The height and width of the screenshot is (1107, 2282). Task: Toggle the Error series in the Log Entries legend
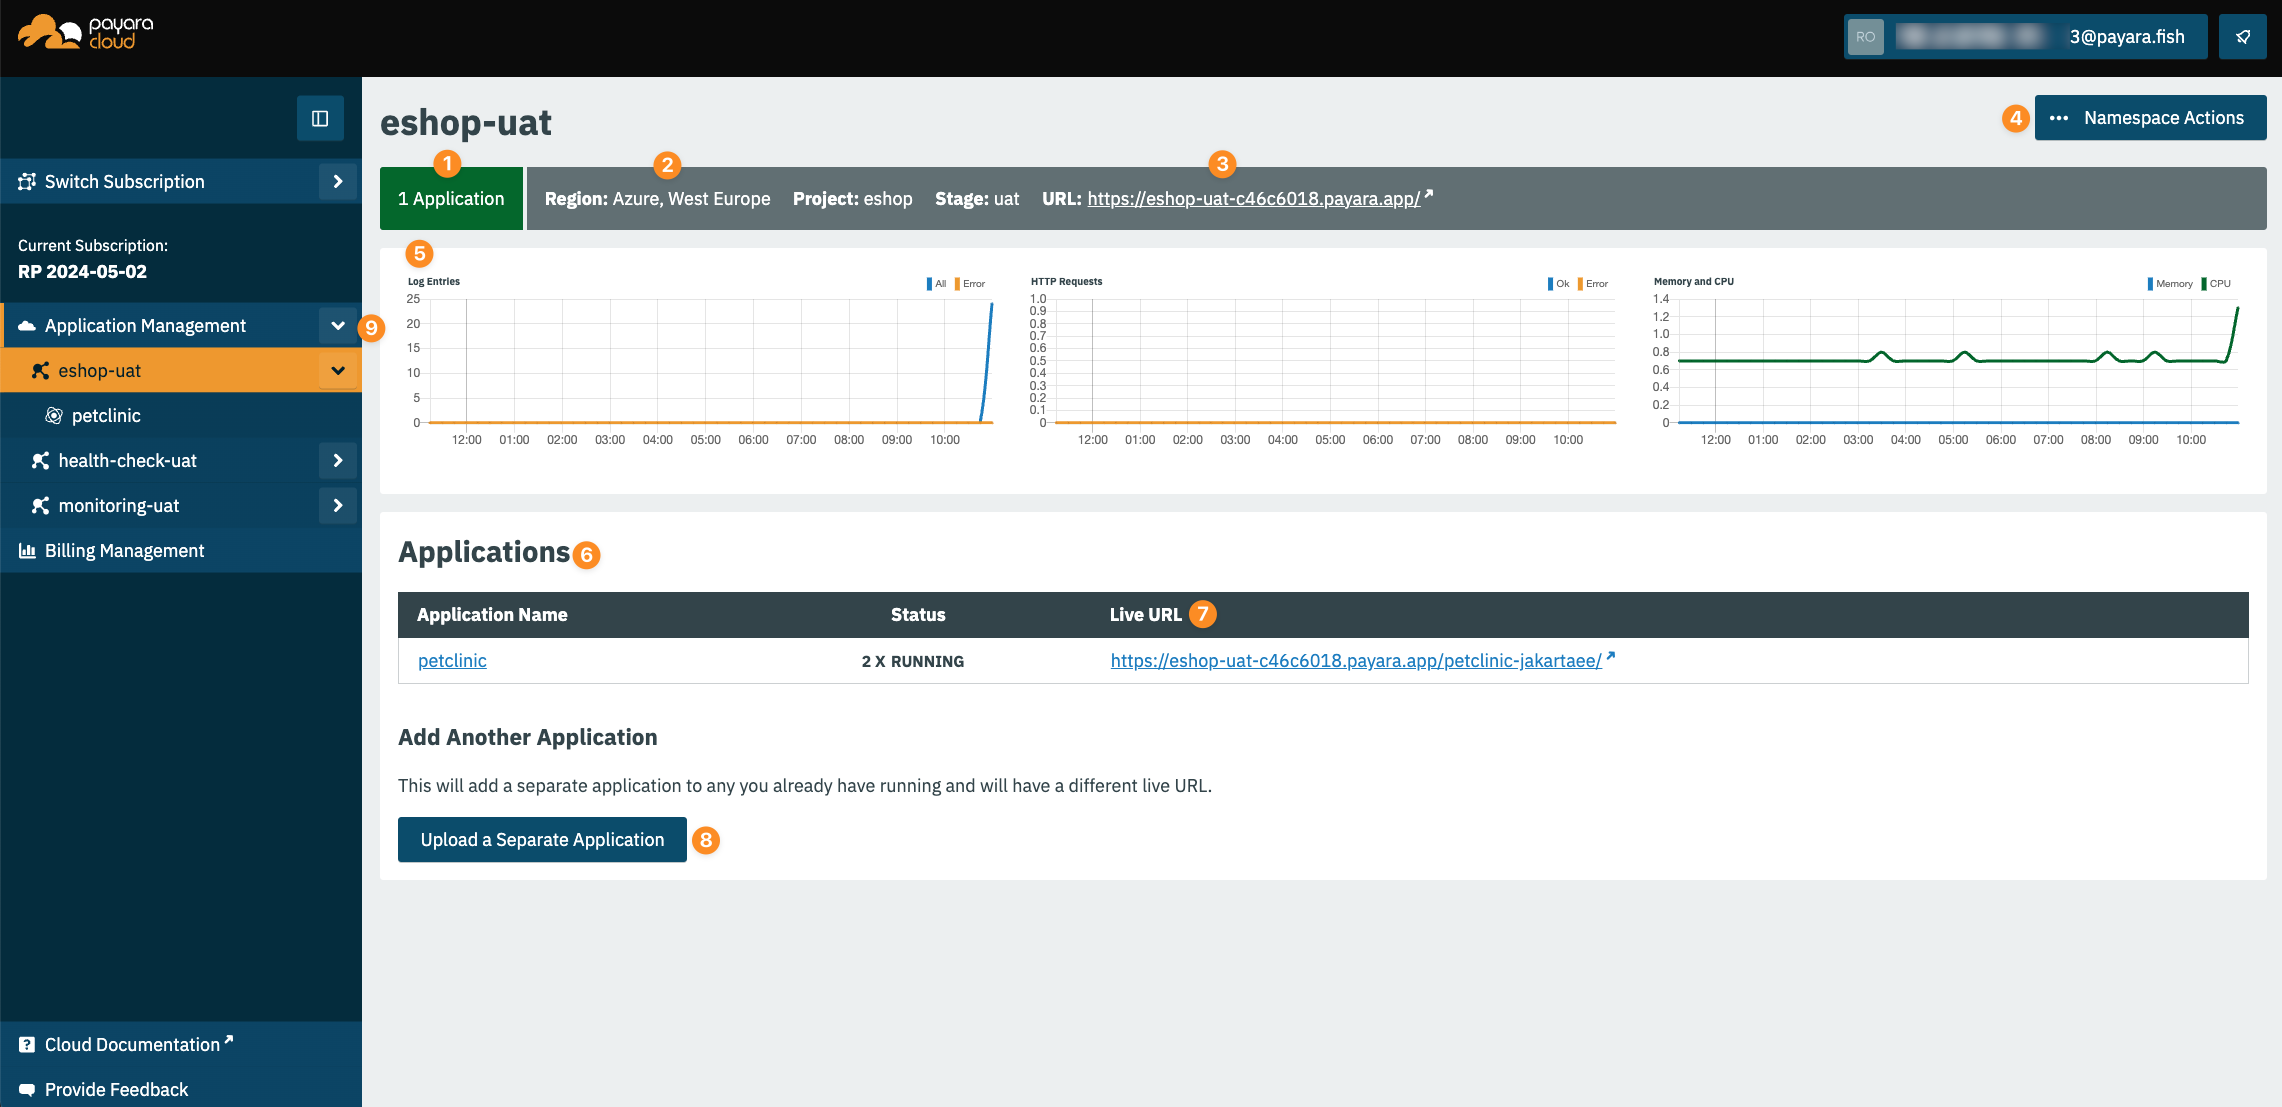click(971, 284)
